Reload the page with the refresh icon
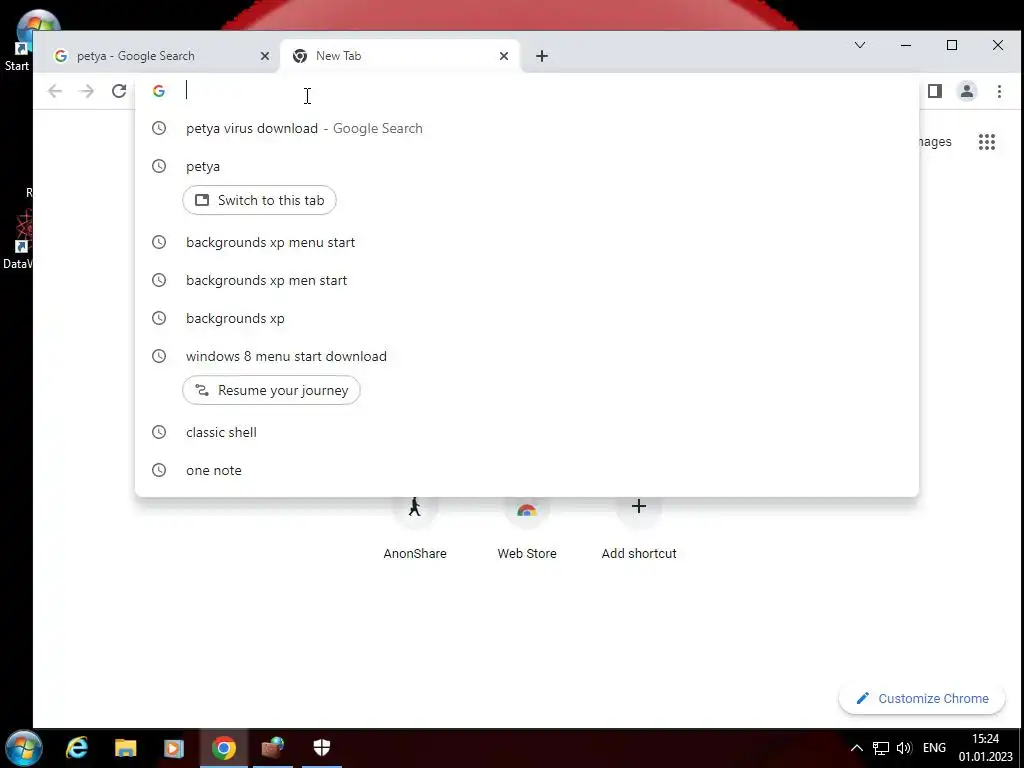The width and height of the screenshot is (1024, 768). 119,91
